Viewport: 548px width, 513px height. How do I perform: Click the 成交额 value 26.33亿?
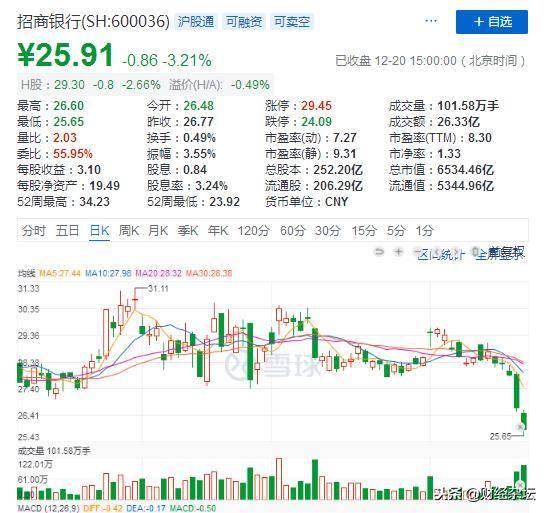pyautogui.click(x=459, y=122)
